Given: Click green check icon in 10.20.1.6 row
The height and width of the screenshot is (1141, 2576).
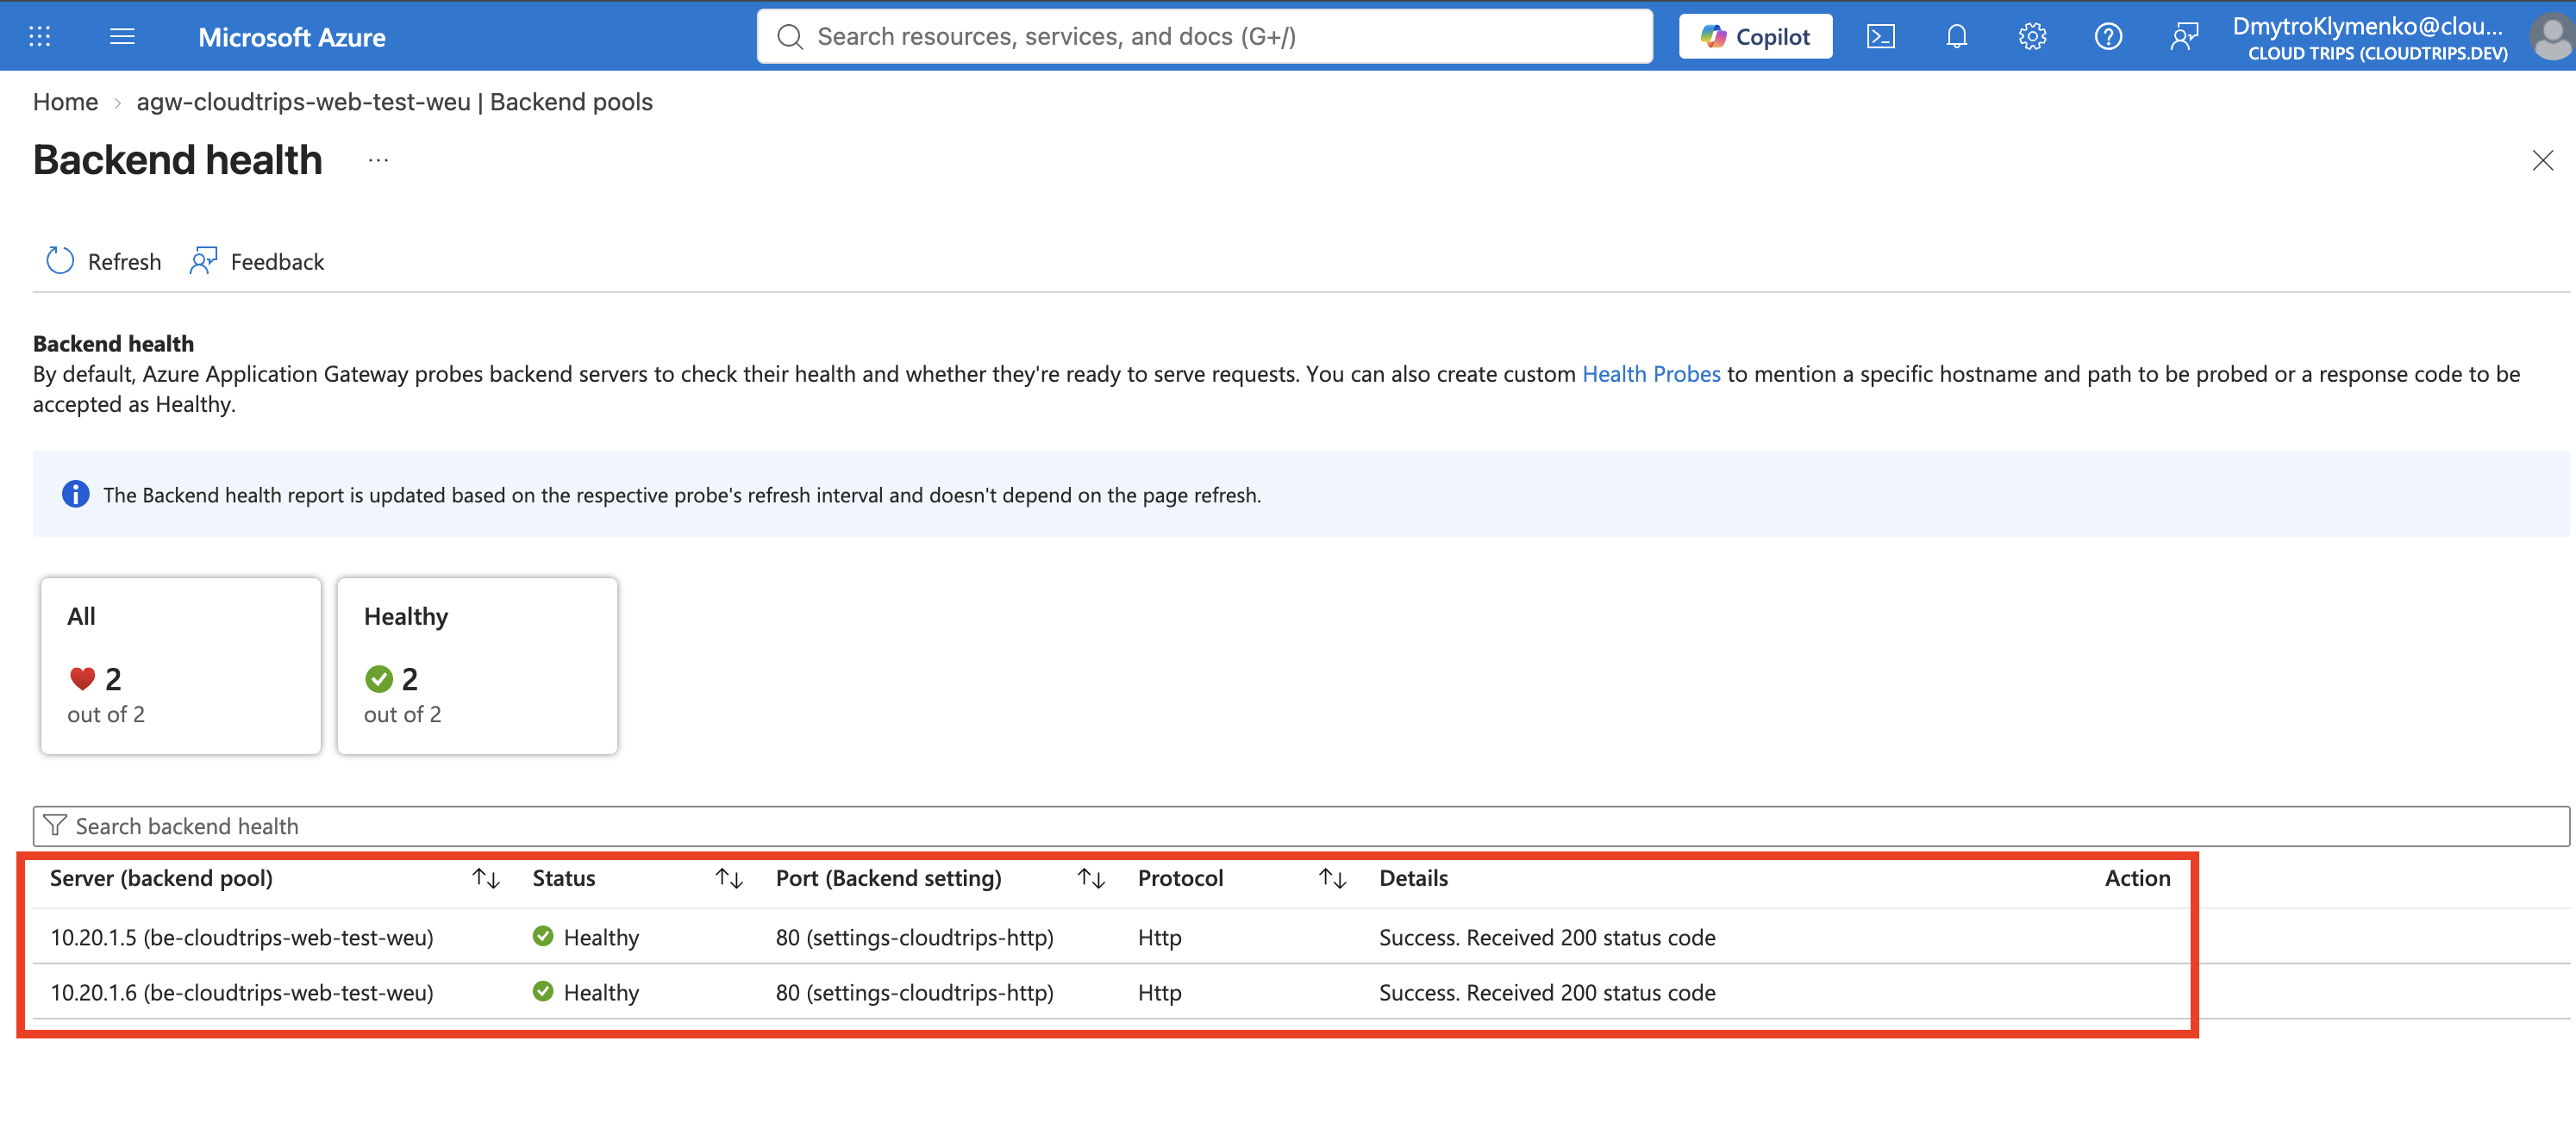Looking at the screenshot, I should [x=543, y=991].
